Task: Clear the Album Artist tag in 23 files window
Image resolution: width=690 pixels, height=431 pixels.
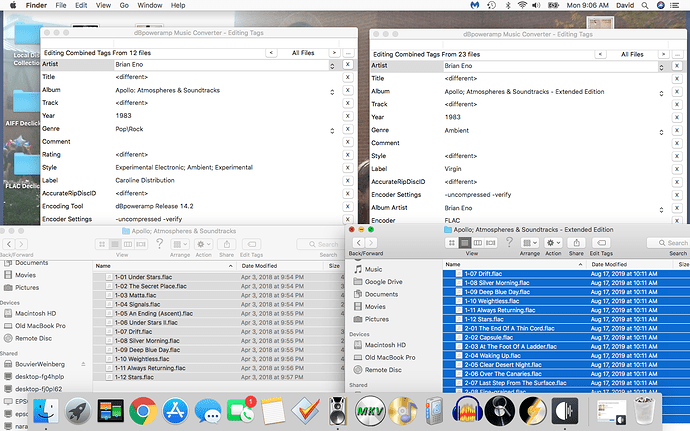Action: point(677,208)
